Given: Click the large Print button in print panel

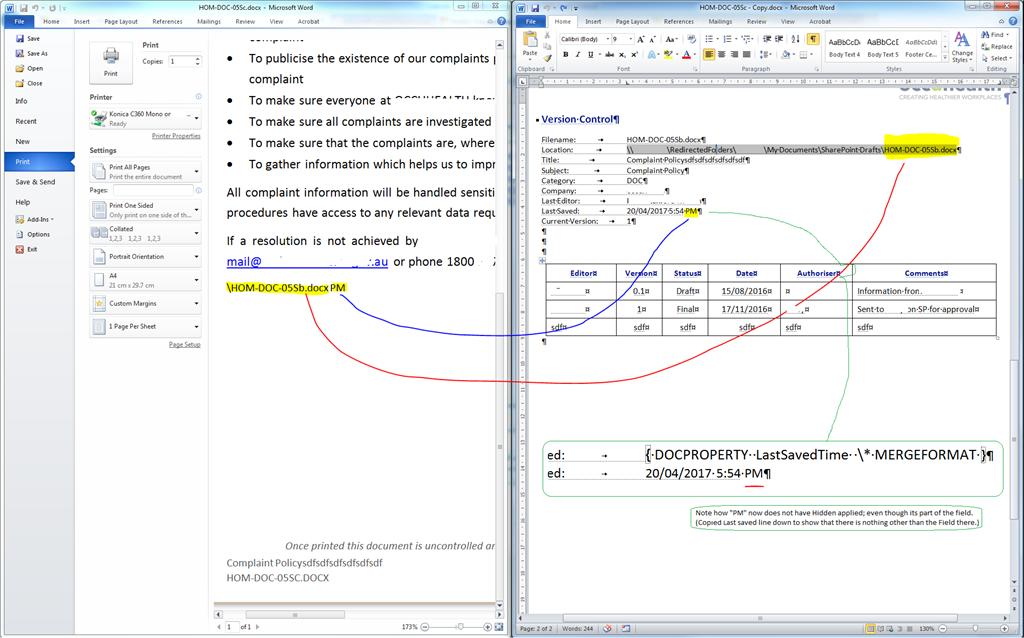Looking at the screenshot, I should [111, 63].
